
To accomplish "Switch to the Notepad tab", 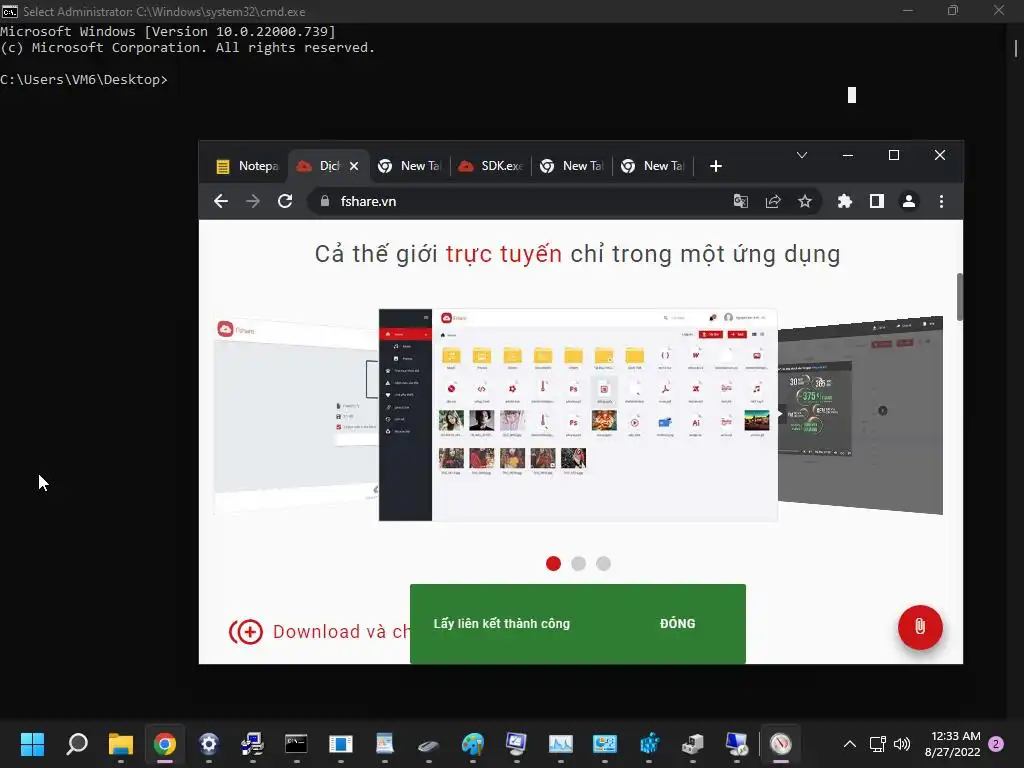I will click(x=247, y=166).
